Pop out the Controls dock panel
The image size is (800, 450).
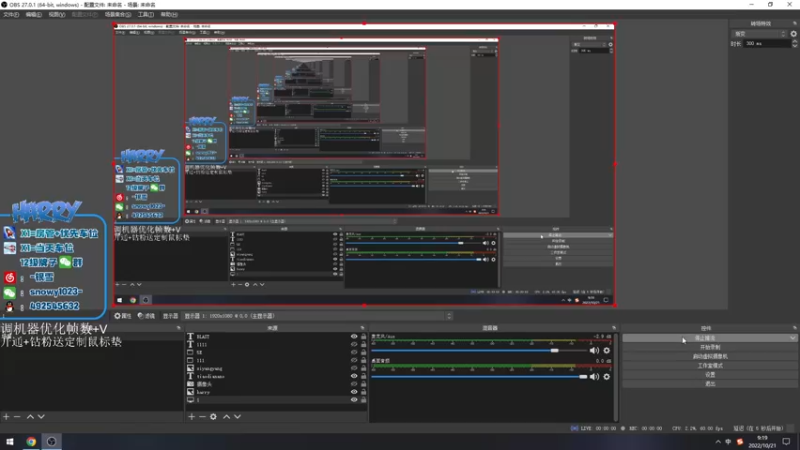(x=794, y=328)
